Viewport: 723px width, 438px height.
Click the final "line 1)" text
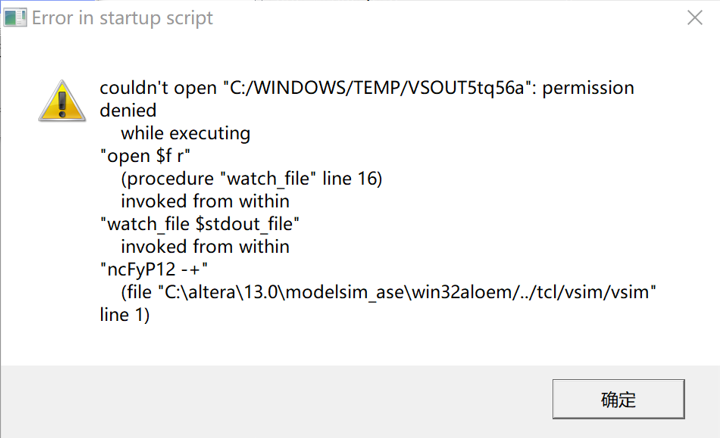[124, 313]
